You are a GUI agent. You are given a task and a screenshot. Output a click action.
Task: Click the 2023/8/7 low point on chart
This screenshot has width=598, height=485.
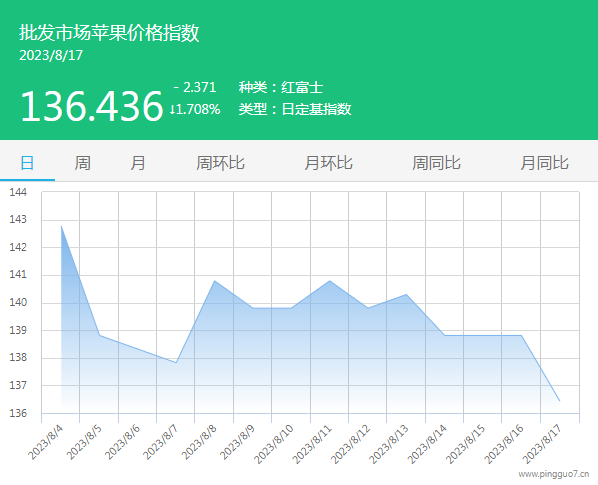click(x=176, y=363)
